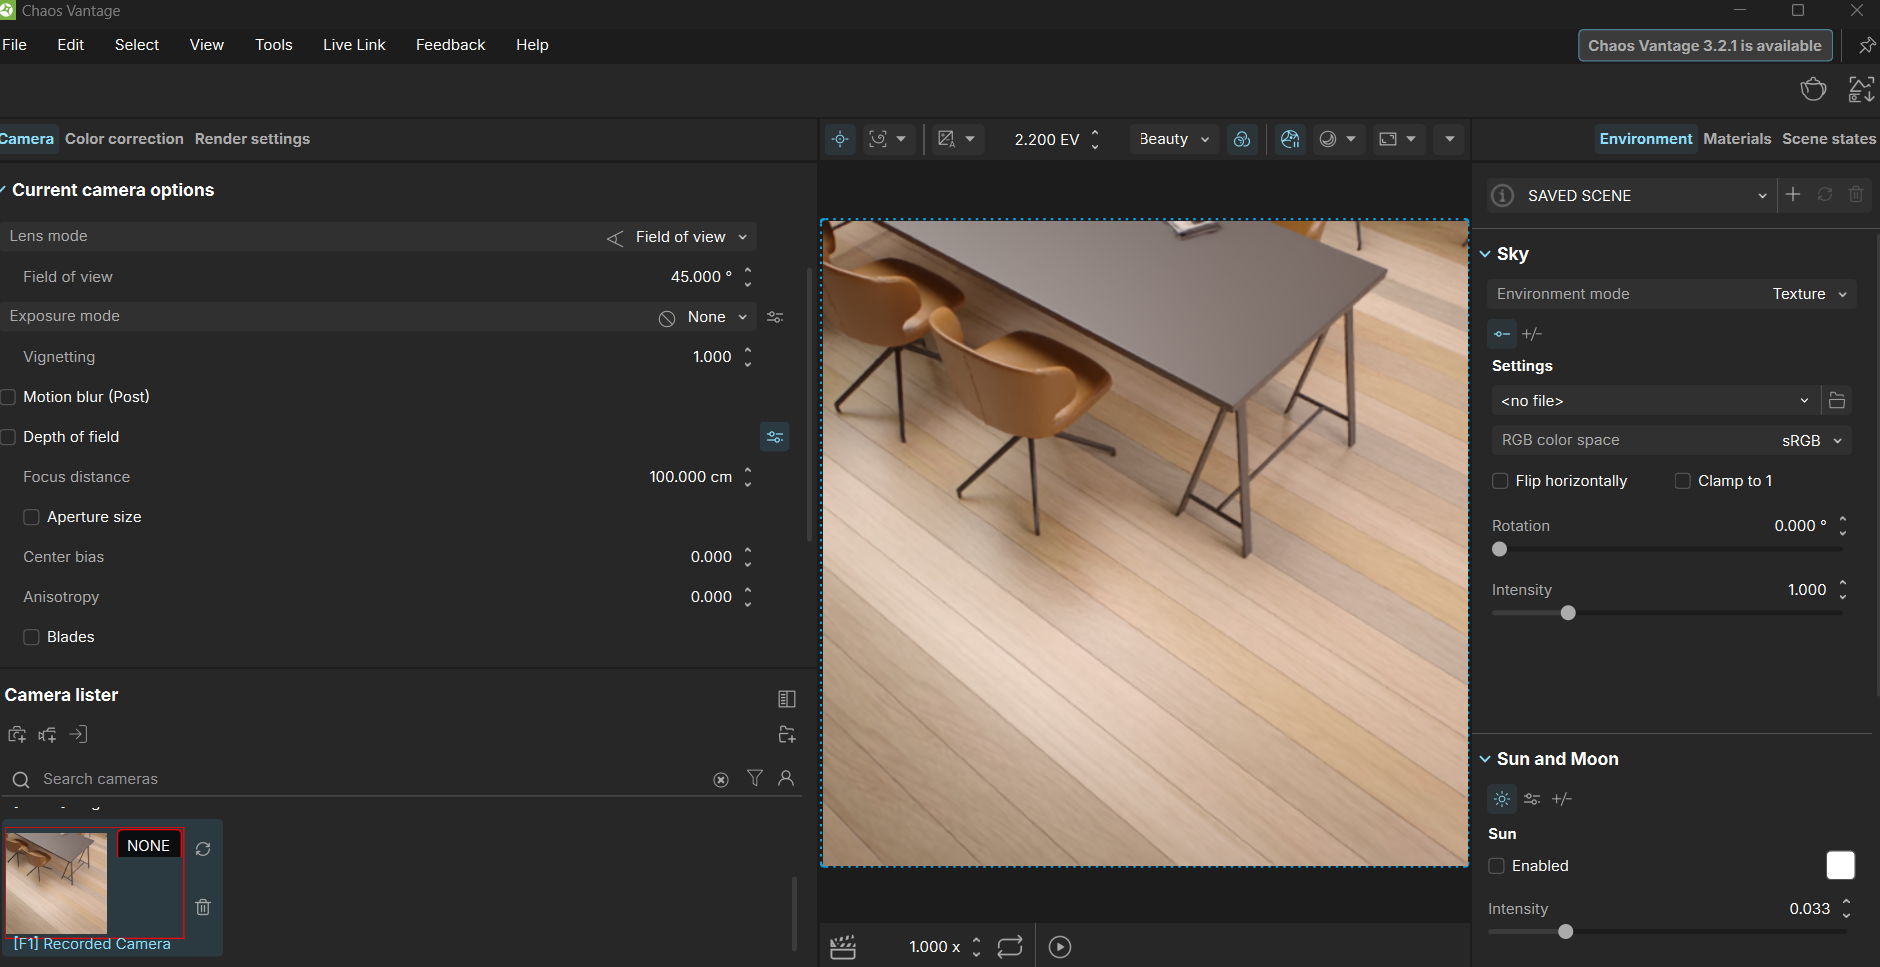Open the Sun color swatch

click(1840, 866)
